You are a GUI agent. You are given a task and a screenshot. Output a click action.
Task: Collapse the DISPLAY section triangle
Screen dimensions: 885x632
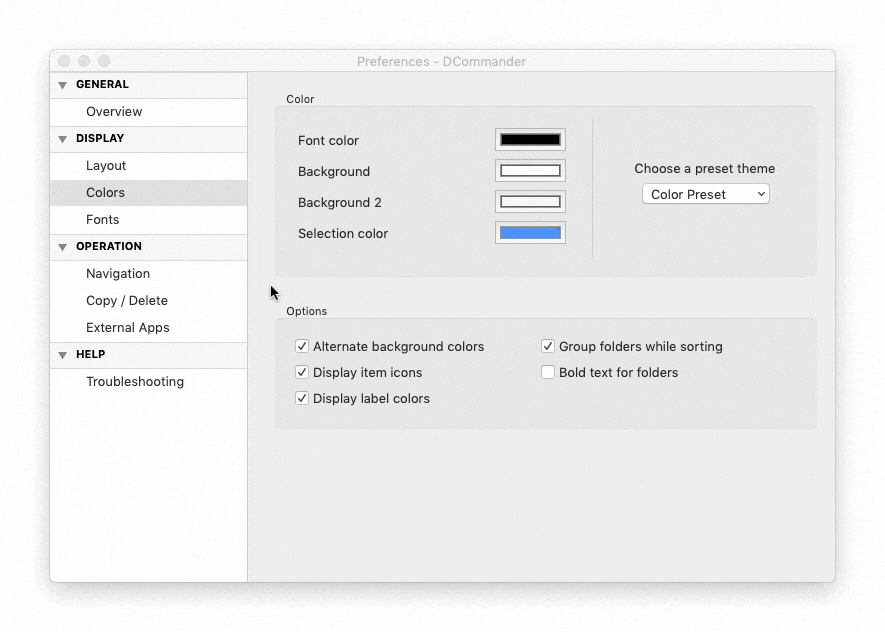coord(63,139)
